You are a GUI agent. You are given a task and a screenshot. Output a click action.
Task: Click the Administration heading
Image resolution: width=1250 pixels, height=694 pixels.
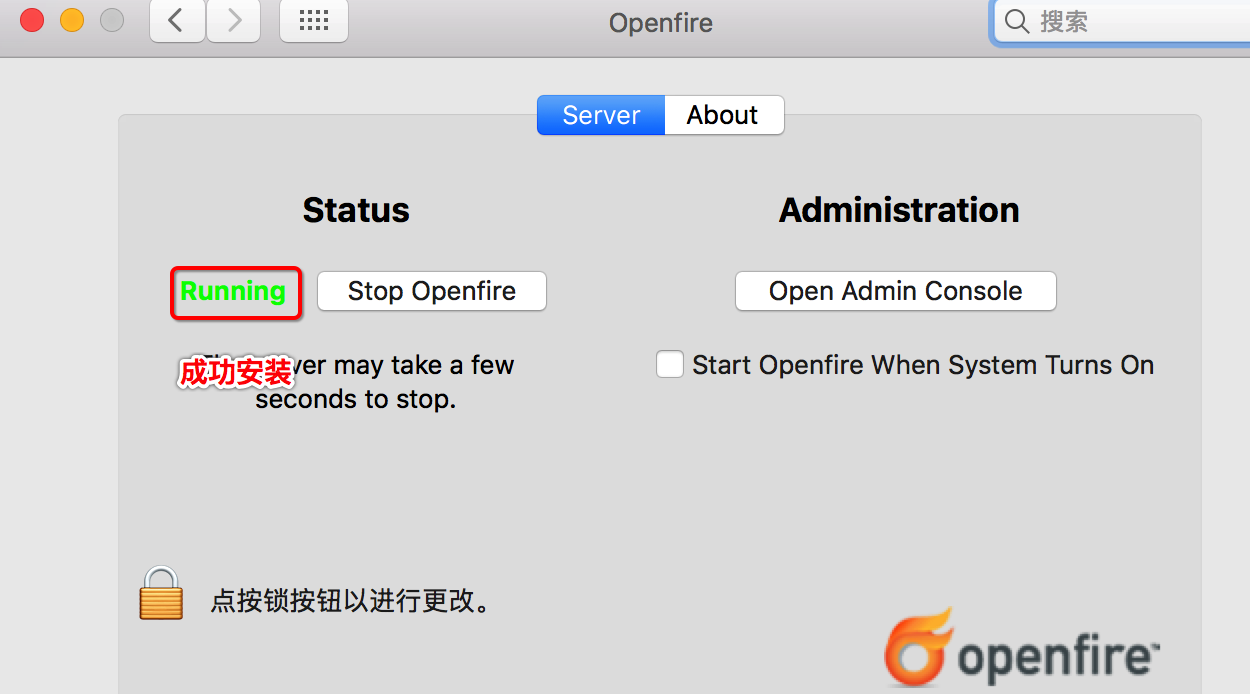click(899, 210)
